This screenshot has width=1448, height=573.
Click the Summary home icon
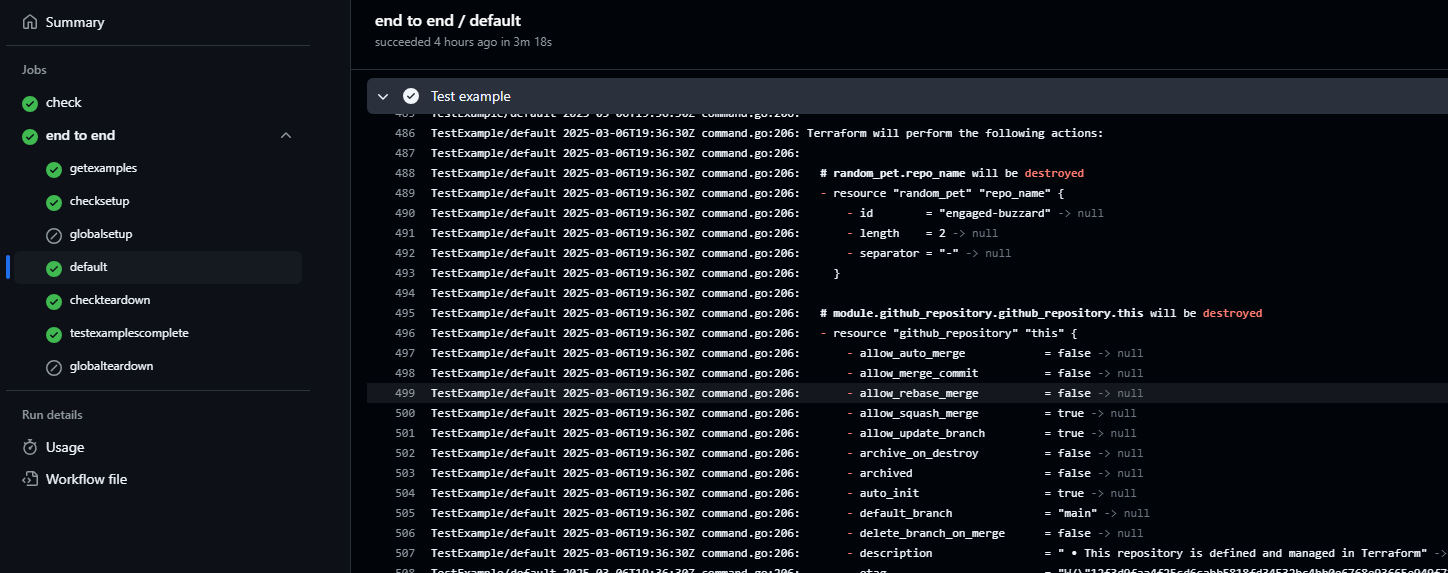pyautogui.click(x=30, y=22)
